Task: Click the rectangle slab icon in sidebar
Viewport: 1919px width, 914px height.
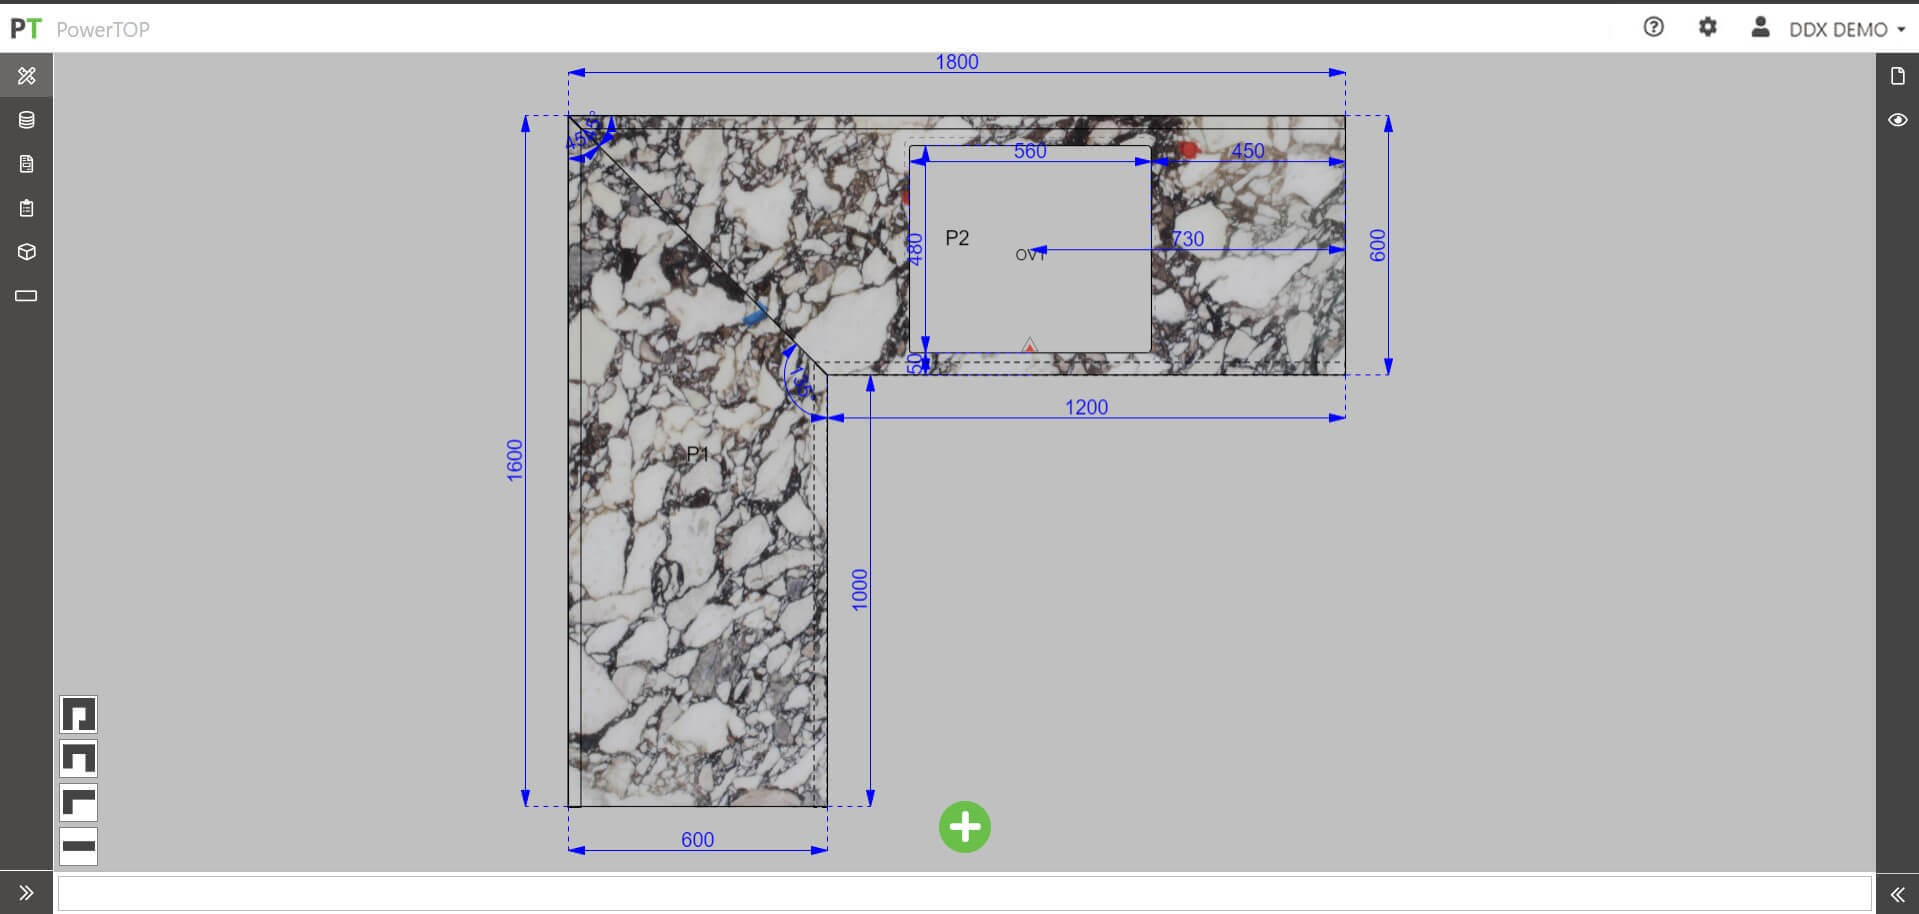Action: [26, 296]
